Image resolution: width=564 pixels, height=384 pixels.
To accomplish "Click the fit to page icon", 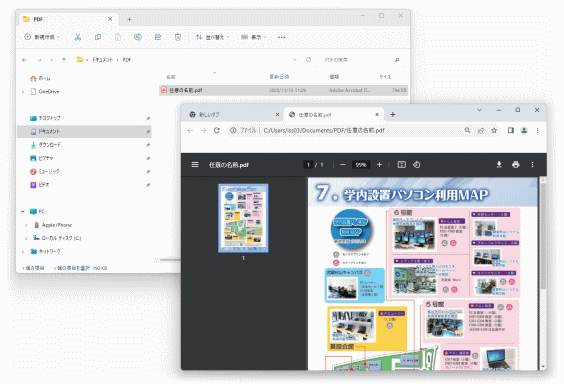I will [401, 164].
